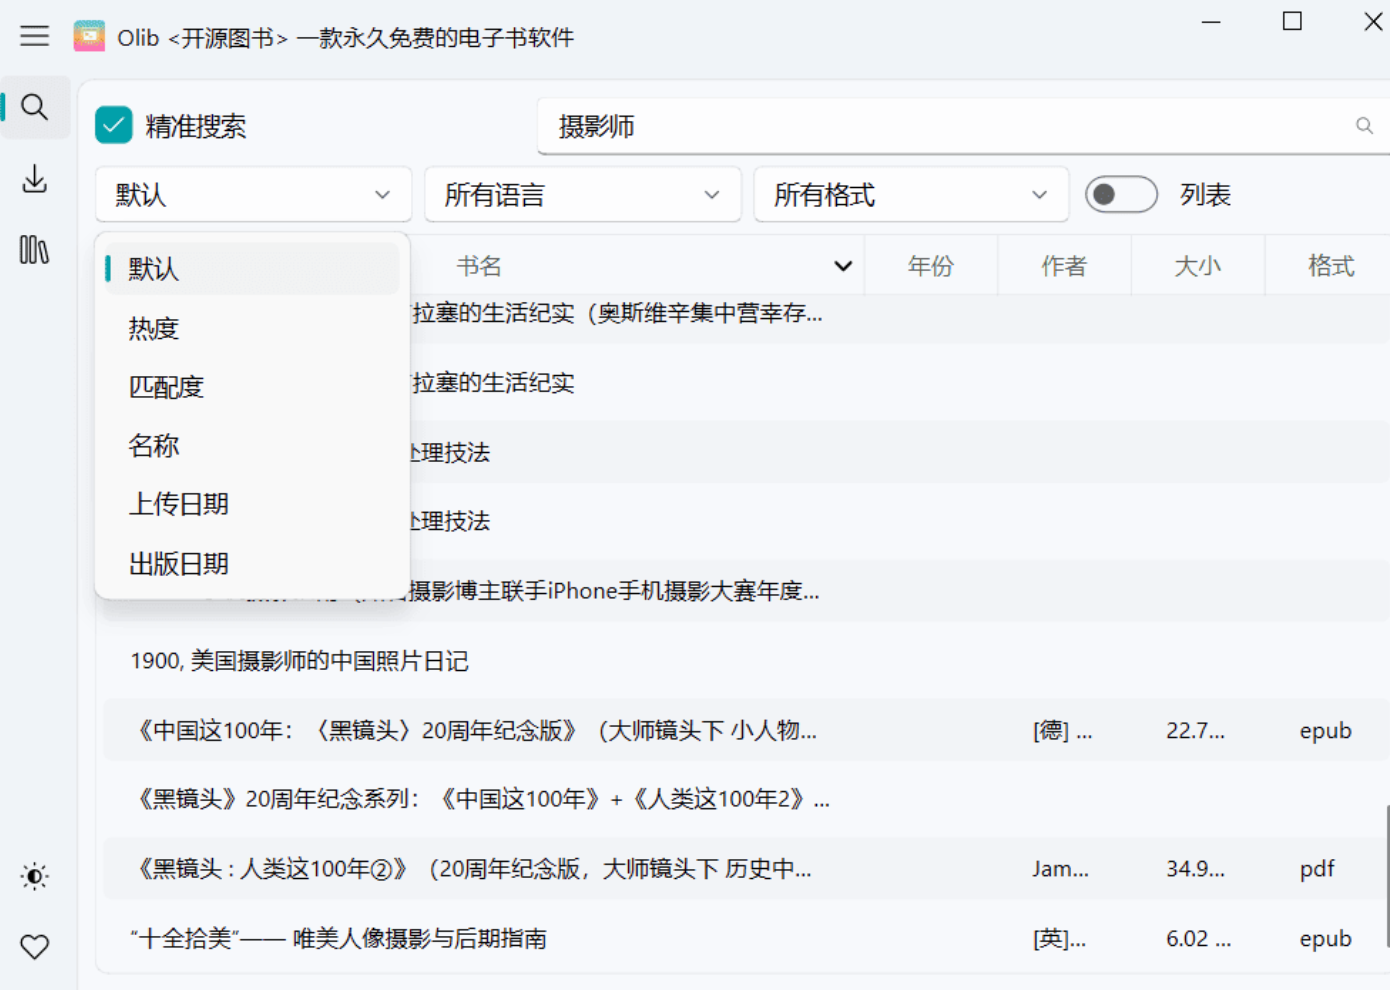Click the 作者 column header
Viewport: 1390px width, 990px height.
[x=1064, y=266]
